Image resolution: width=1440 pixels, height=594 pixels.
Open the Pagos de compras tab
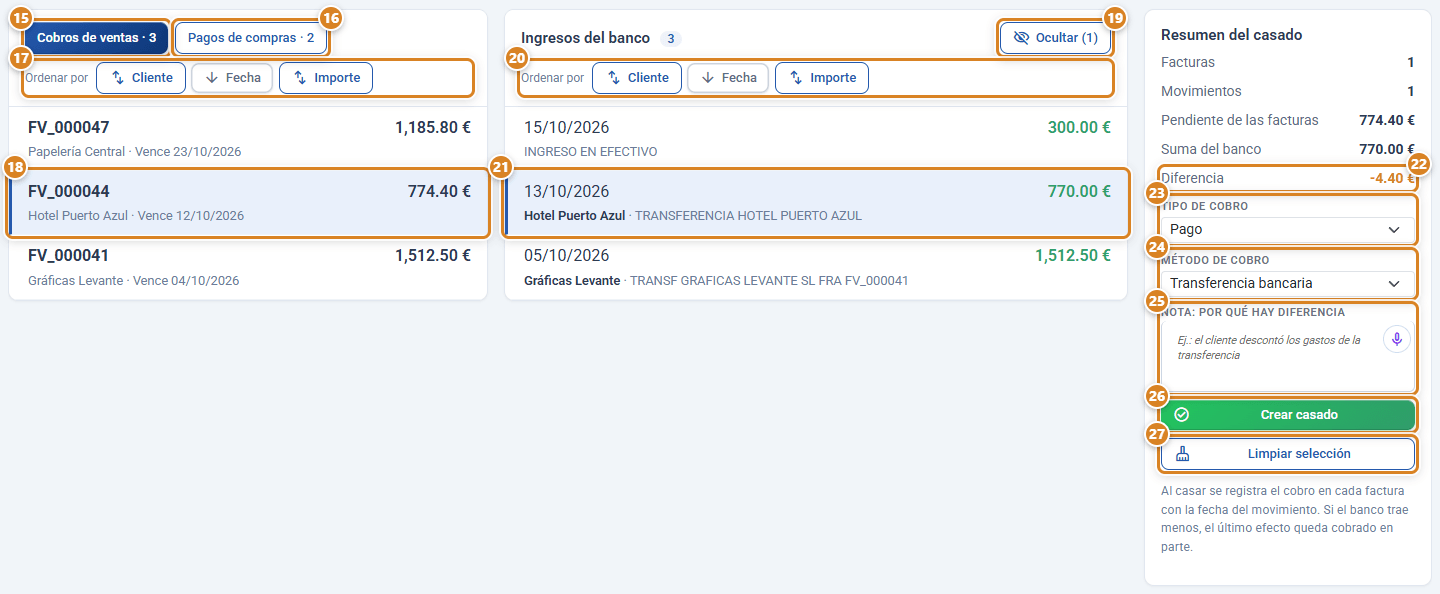click(251, 38)
